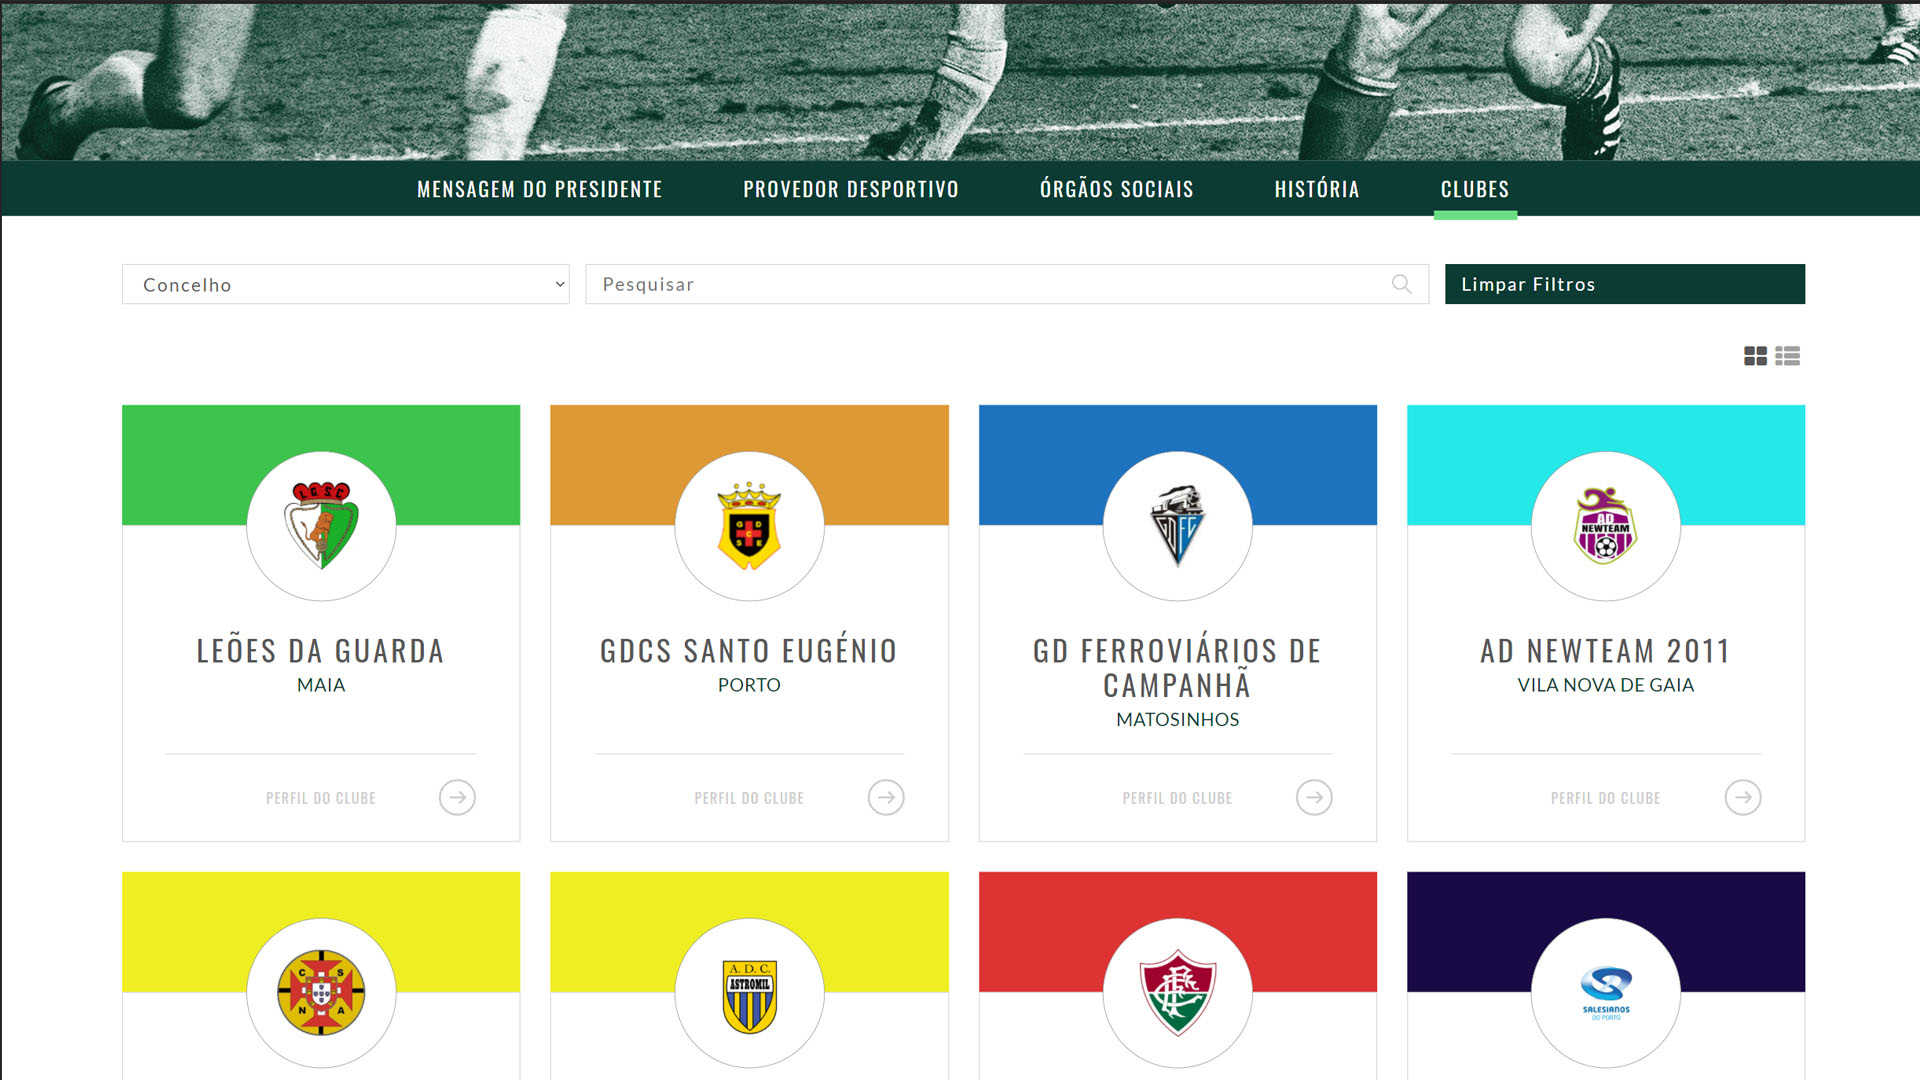Switch to list view layout icon
Viewport: 1920px width, 1080px height.
1788,356
